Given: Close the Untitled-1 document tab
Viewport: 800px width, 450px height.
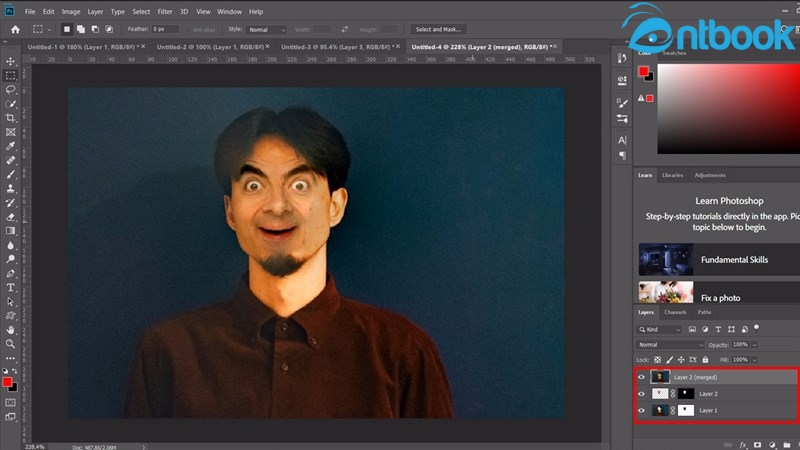Looking at the screenshot, I should click(x=143, y=46).
